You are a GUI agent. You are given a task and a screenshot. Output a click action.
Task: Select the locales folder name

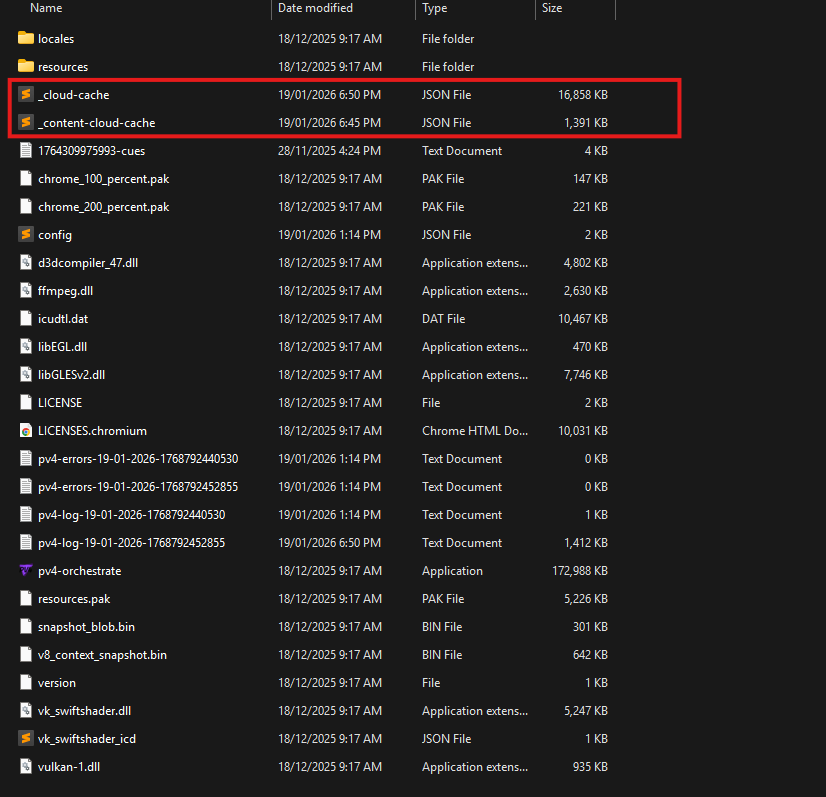pos(56,38)
